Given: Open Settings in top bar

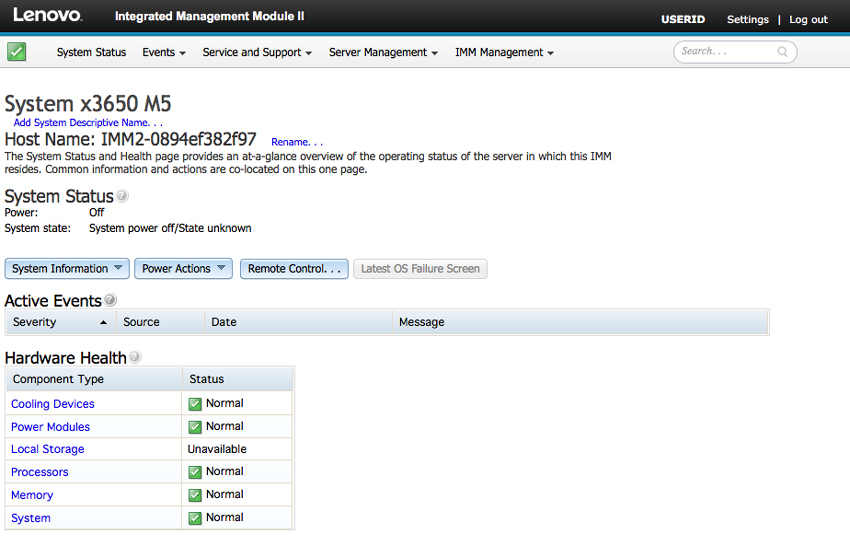Looking at the screenshot, I should [748, 20].
